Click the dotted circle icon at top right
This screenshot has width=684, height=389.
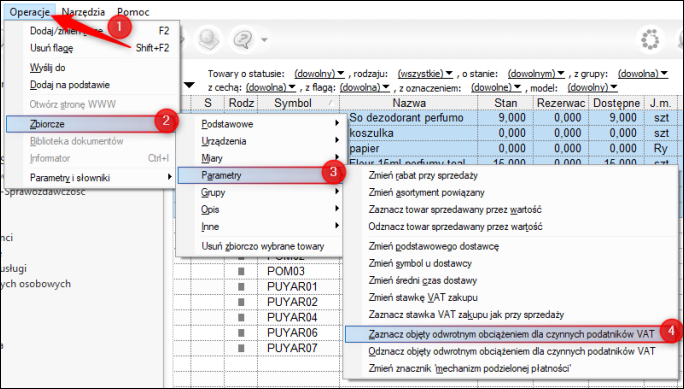click(x=650, y=40)
